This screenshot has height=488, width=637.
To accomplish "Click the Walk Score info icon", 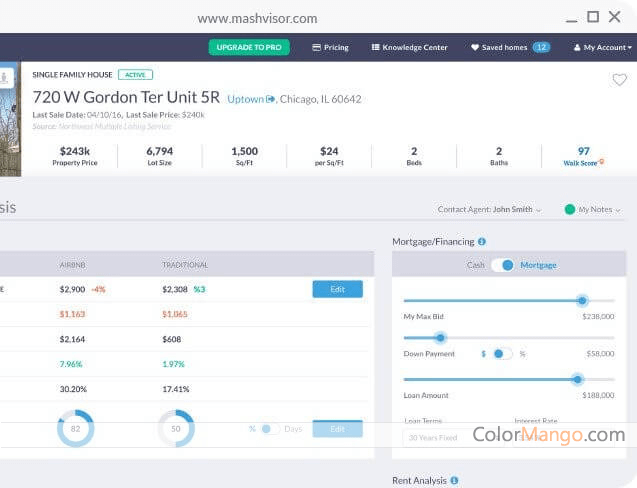I will [601, 162].
